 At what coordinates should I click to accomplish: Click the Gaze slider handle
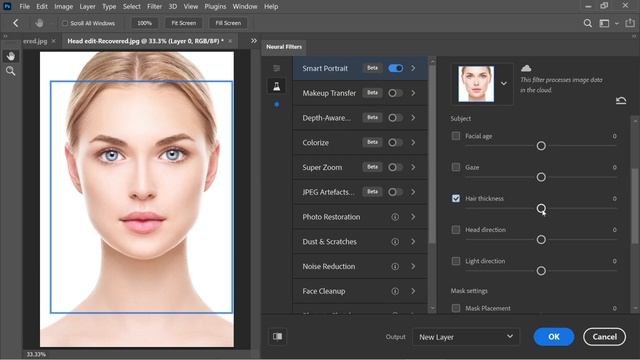[541, 177]
